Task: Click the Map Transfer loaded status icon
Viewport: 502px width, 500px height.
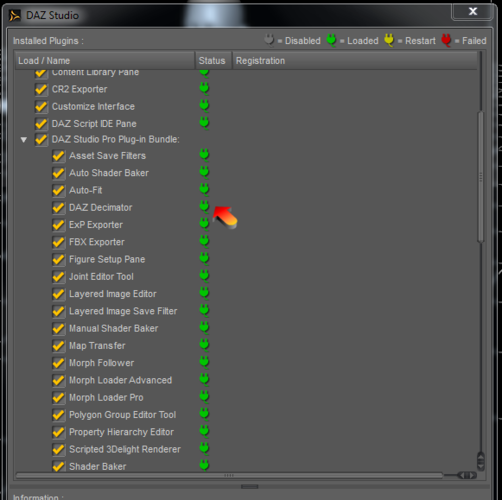Action: click(204, 345)
